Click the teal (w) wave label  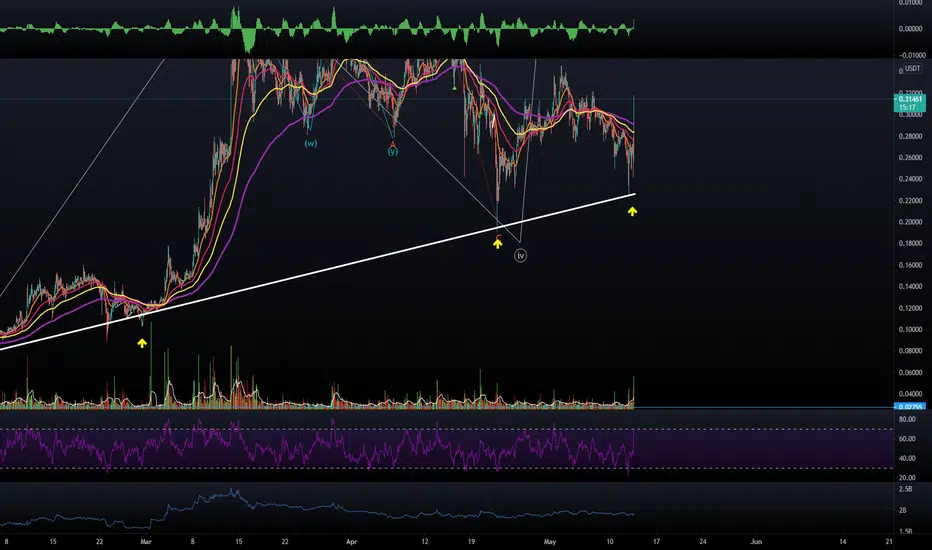tap(311, 143)
